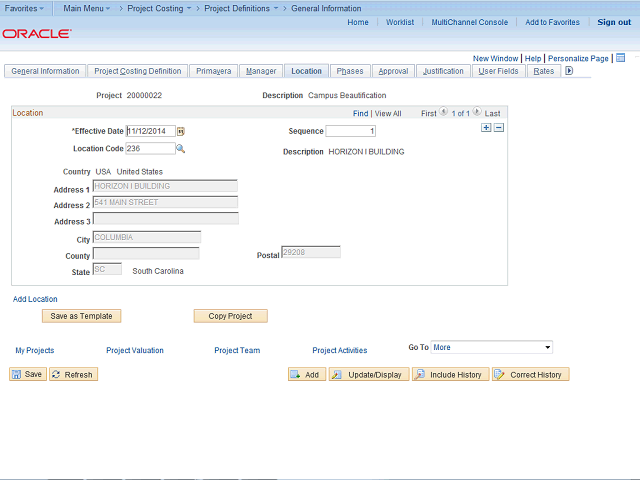Click the Save as Template button
This screenshot has height=480, width=640.
81,316
